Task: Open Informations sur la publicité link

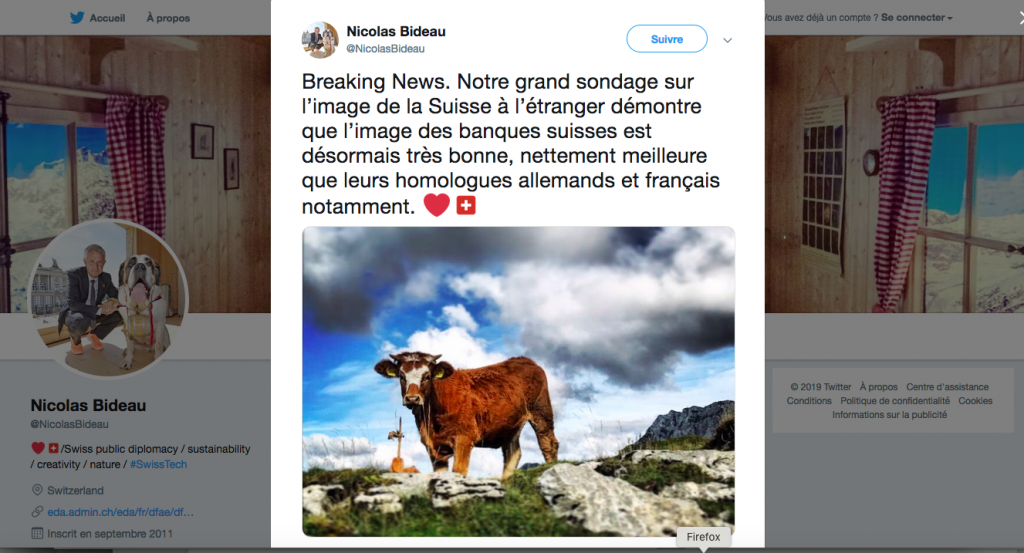Action: (x=889, y=415)
